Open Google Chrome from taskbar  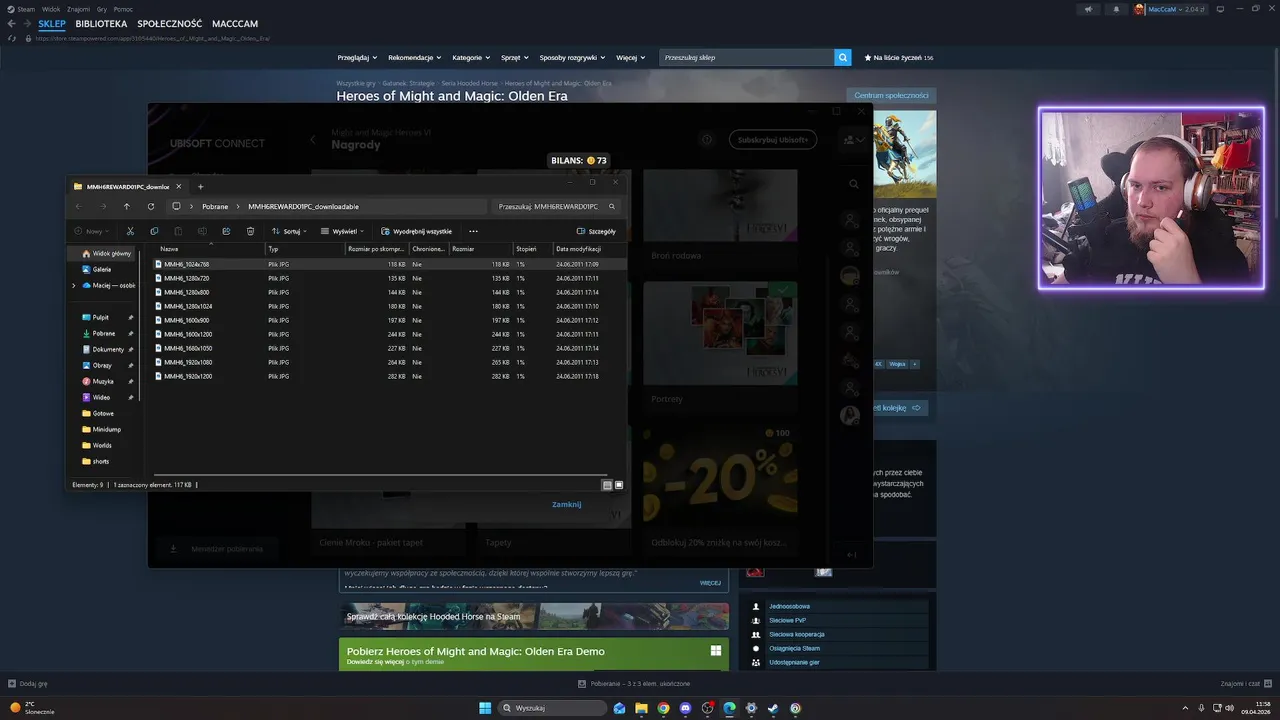pyautogui.click(x=663, y=708)
